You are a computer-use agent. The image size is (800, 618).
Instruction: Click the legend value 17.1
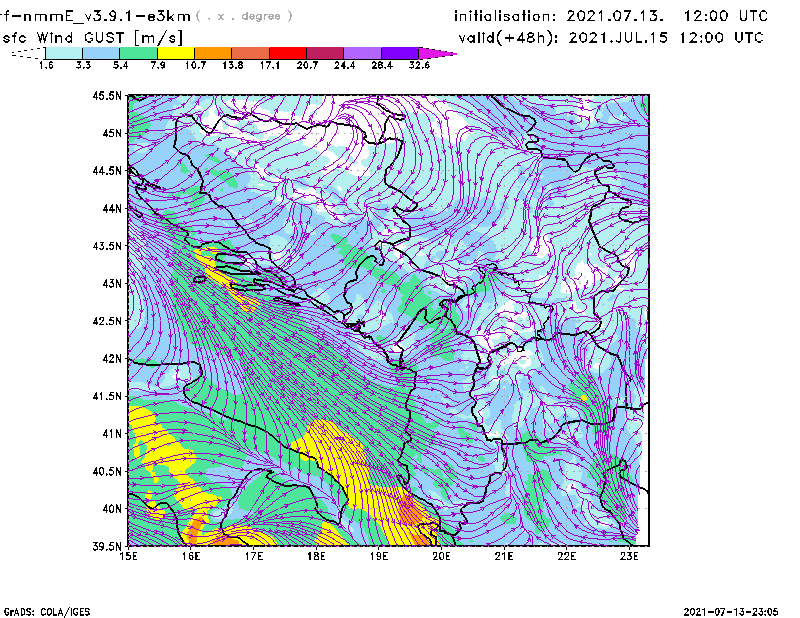(270, 65)
